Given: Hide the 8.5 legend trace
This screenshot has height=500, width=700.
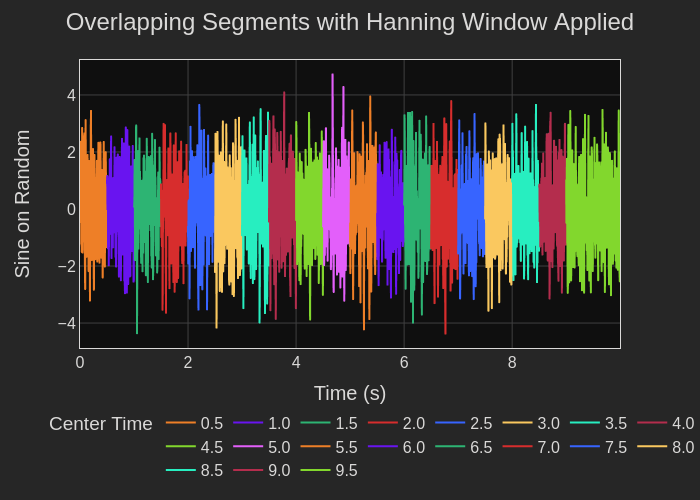Looking at the screenshot, I should pyautogui.click(x=211, y=470).
